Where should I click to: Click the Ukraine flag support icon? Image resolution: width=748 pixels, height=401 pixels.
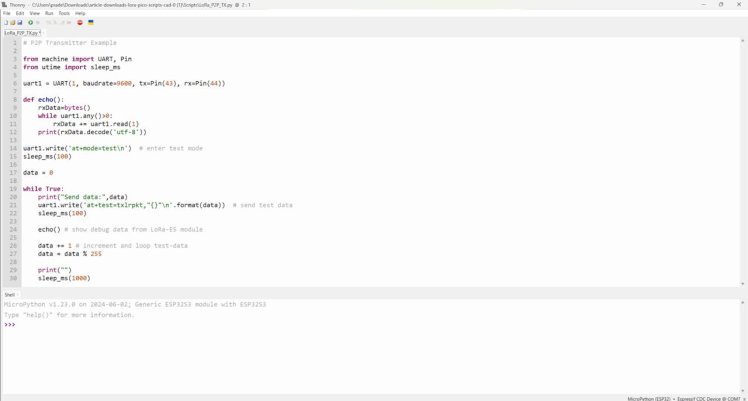point(91,22)
